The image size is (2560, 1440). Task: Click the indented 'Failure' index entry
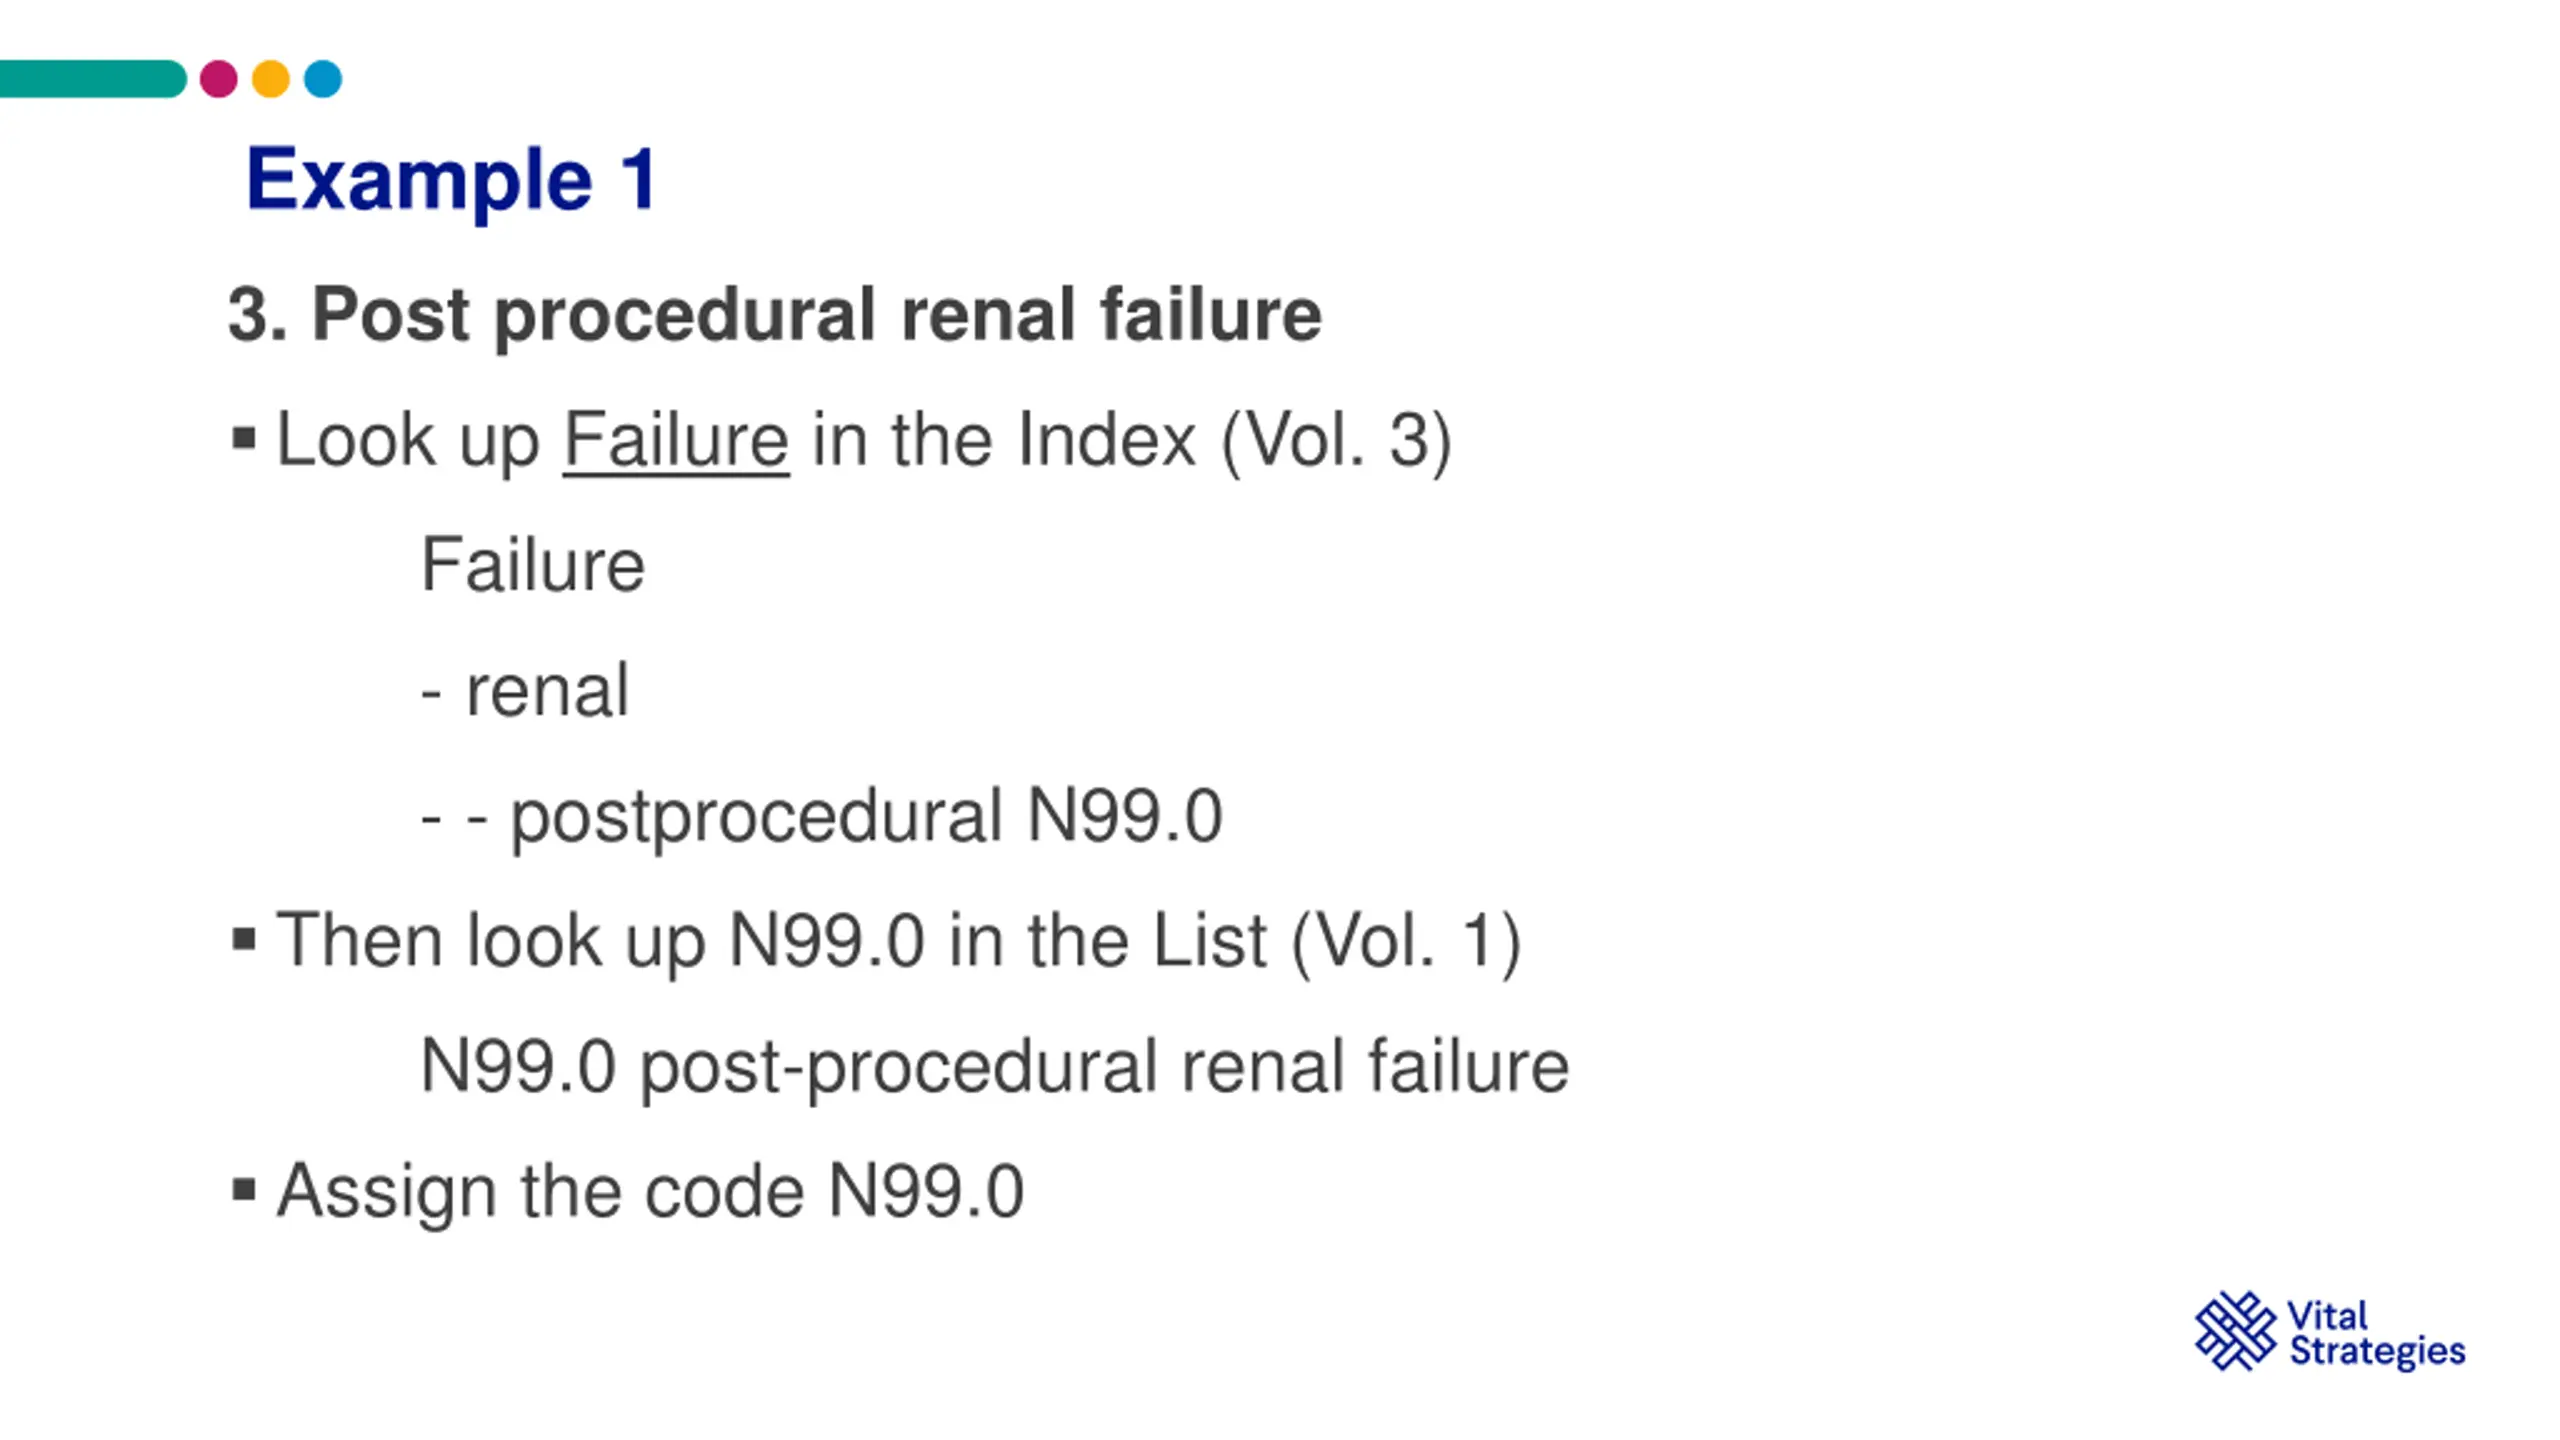click(x=533, y=565)
